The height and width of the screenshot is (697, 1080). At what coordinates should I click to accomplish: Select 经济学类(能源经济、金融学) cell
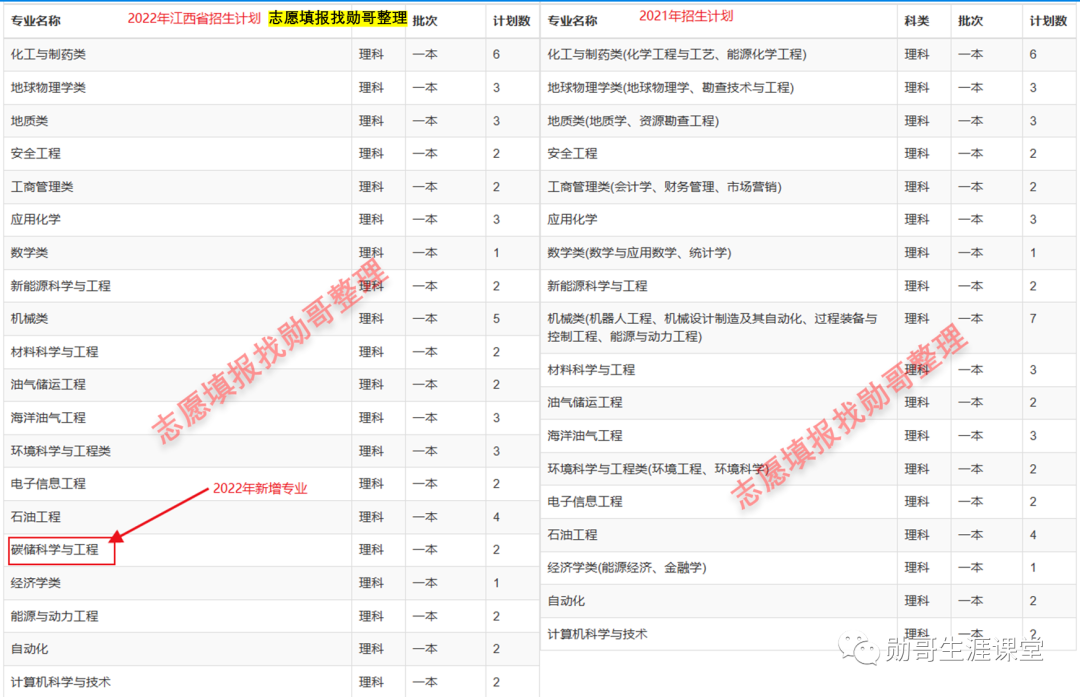pyautogui.click(x=627, y=568)
